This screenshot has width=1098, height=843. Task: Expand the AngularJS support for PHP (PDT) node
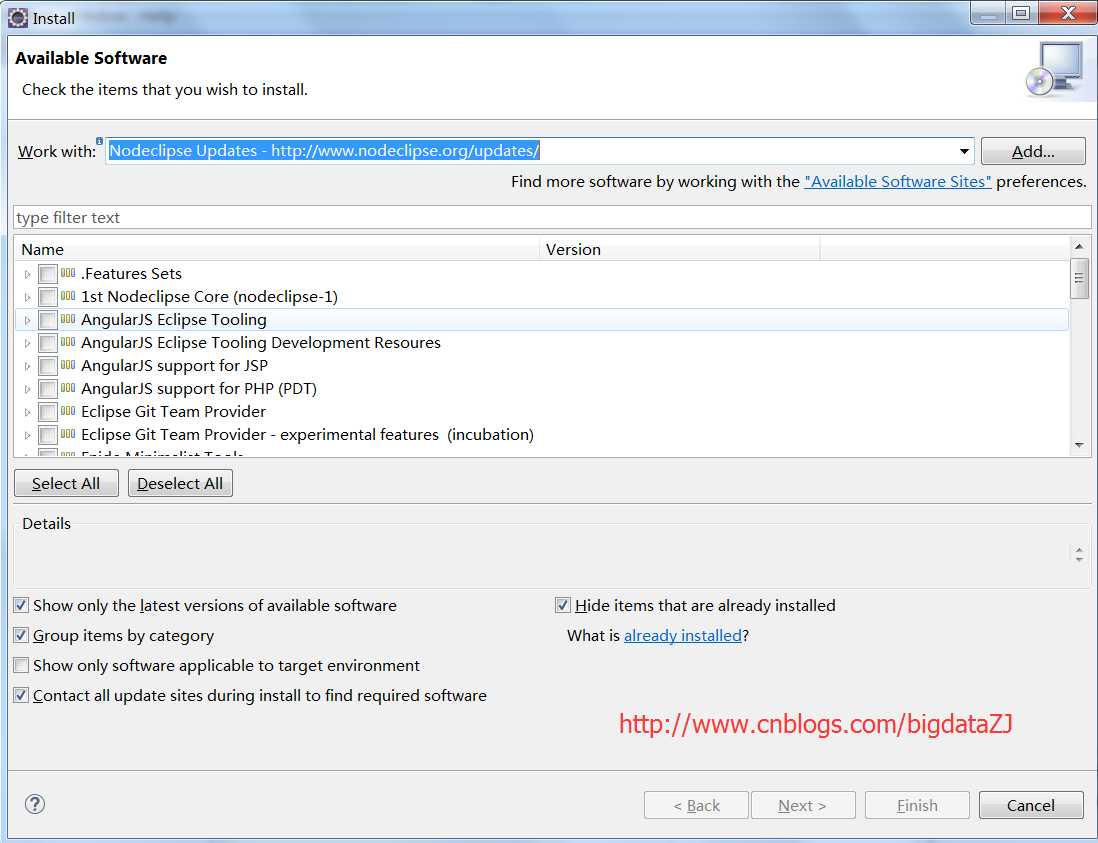coord(27,389)
